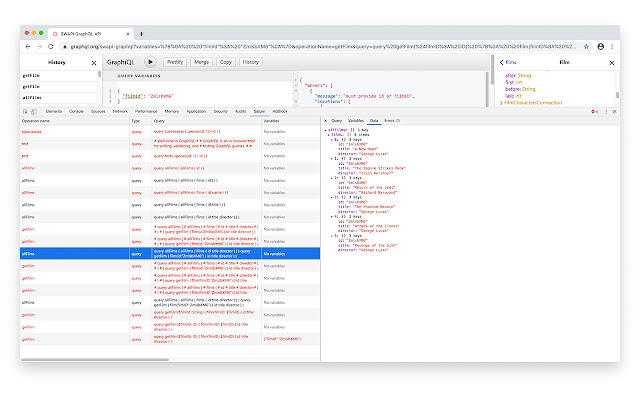Open the Chrome profile avatar
640x400 pixels.
[600, 47]
